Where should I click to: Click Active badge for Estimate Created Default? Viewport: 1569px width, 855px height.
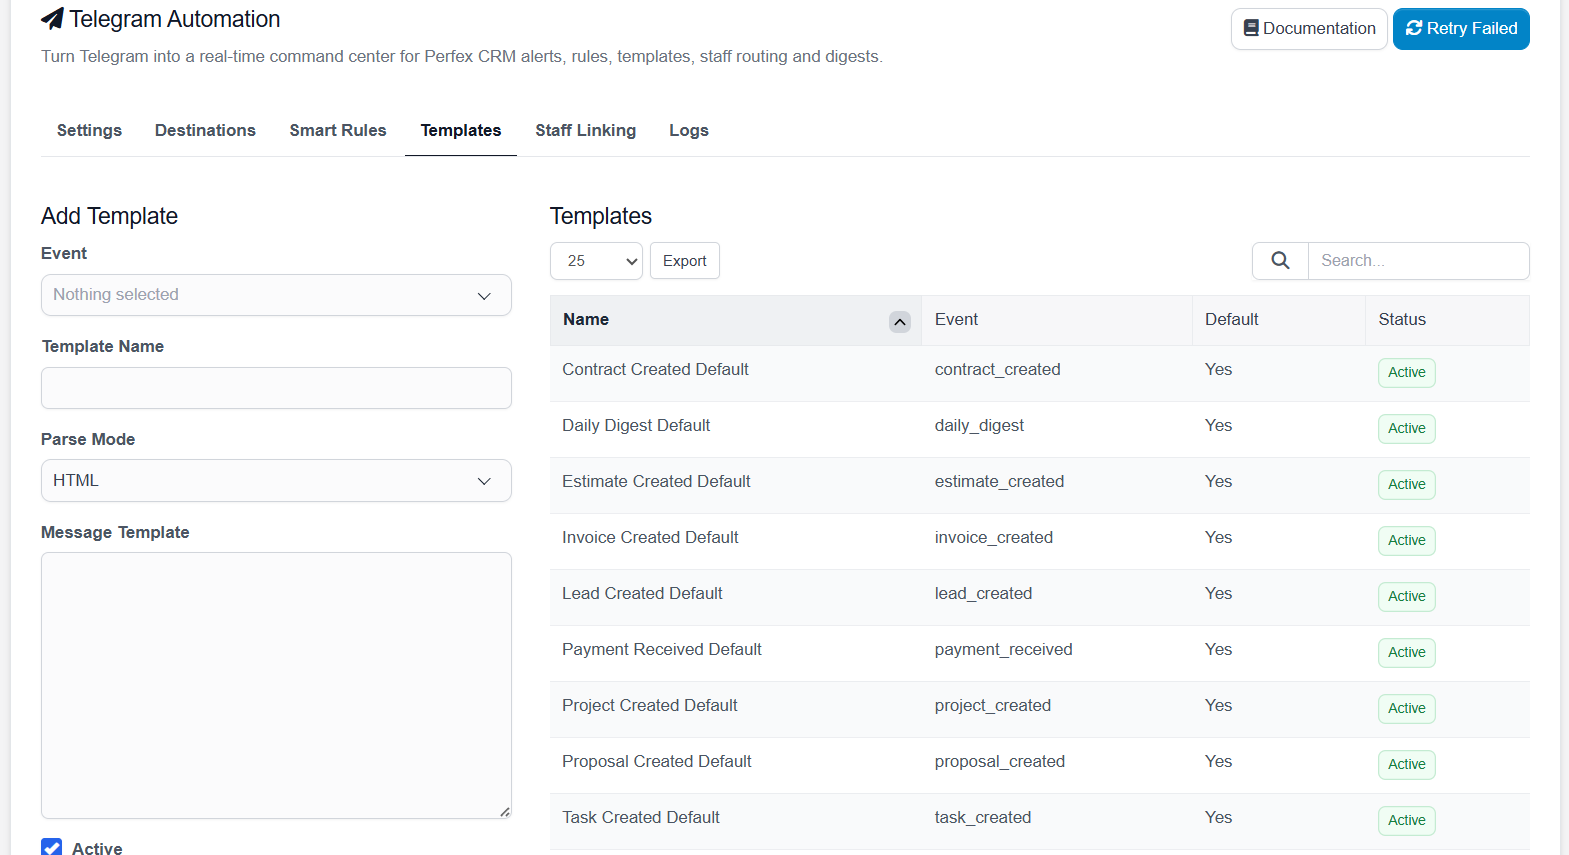point(1407,485)
